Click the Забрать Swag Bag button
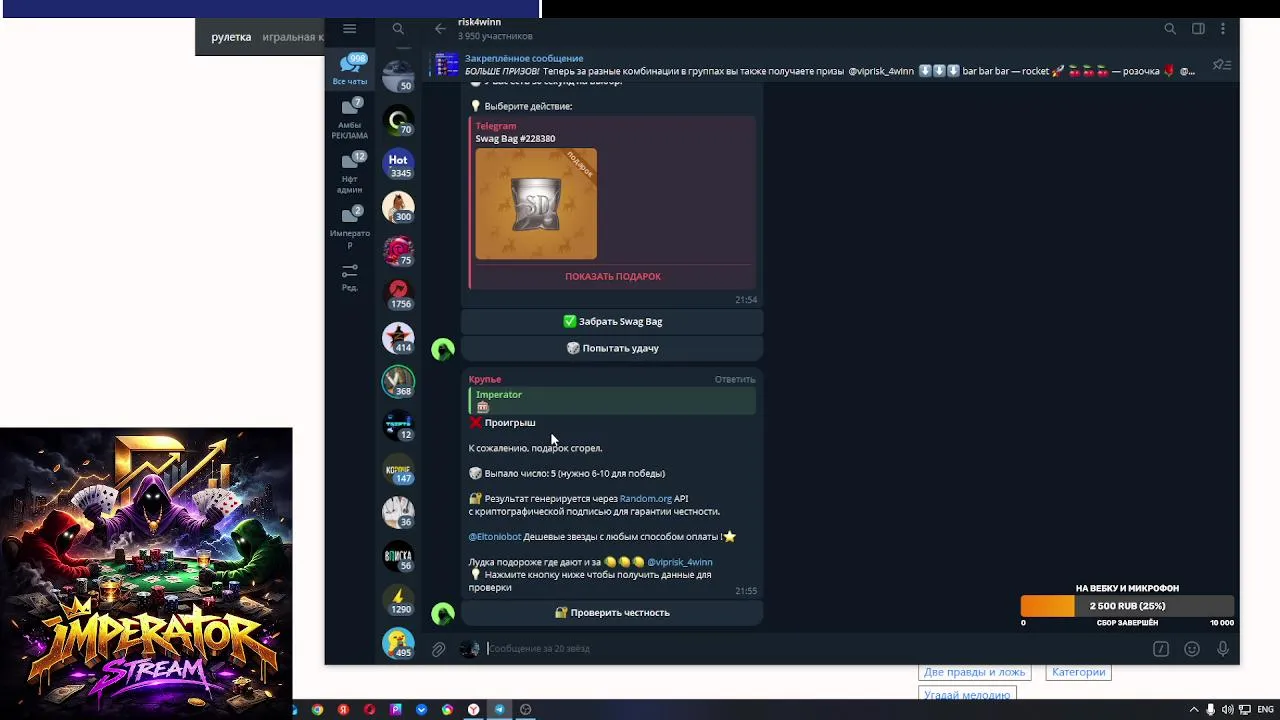 (612, 322)
